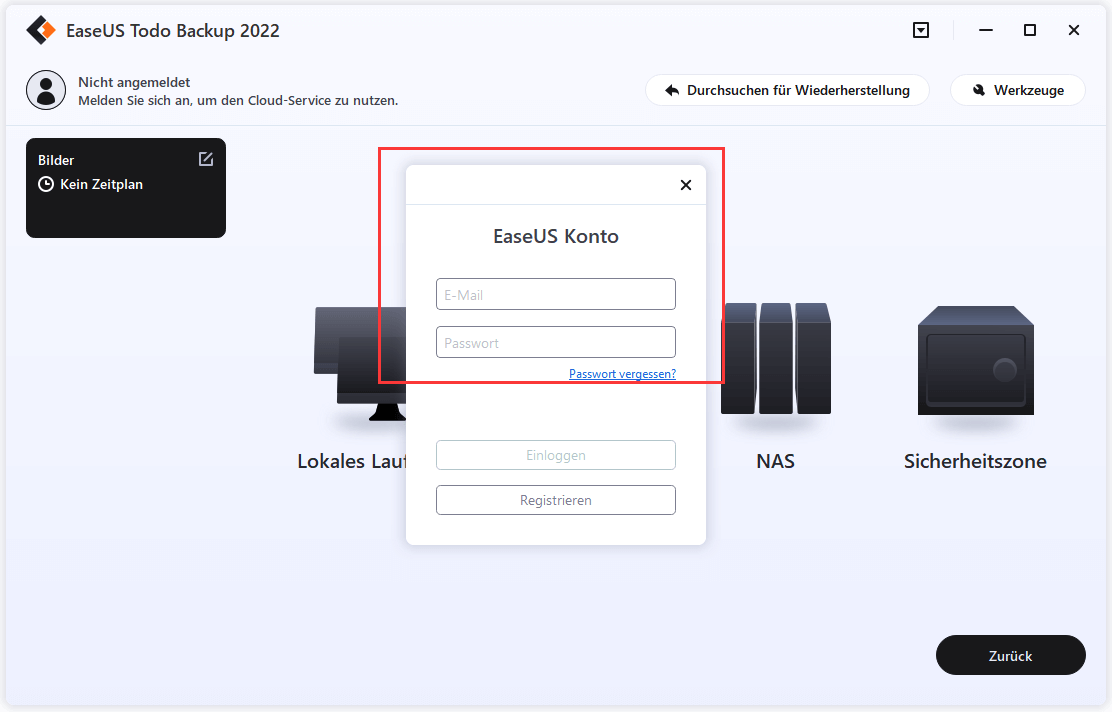Choose the NAS storage icon
This screenshot has width=1112, height=712.
[x=776, y=359]
